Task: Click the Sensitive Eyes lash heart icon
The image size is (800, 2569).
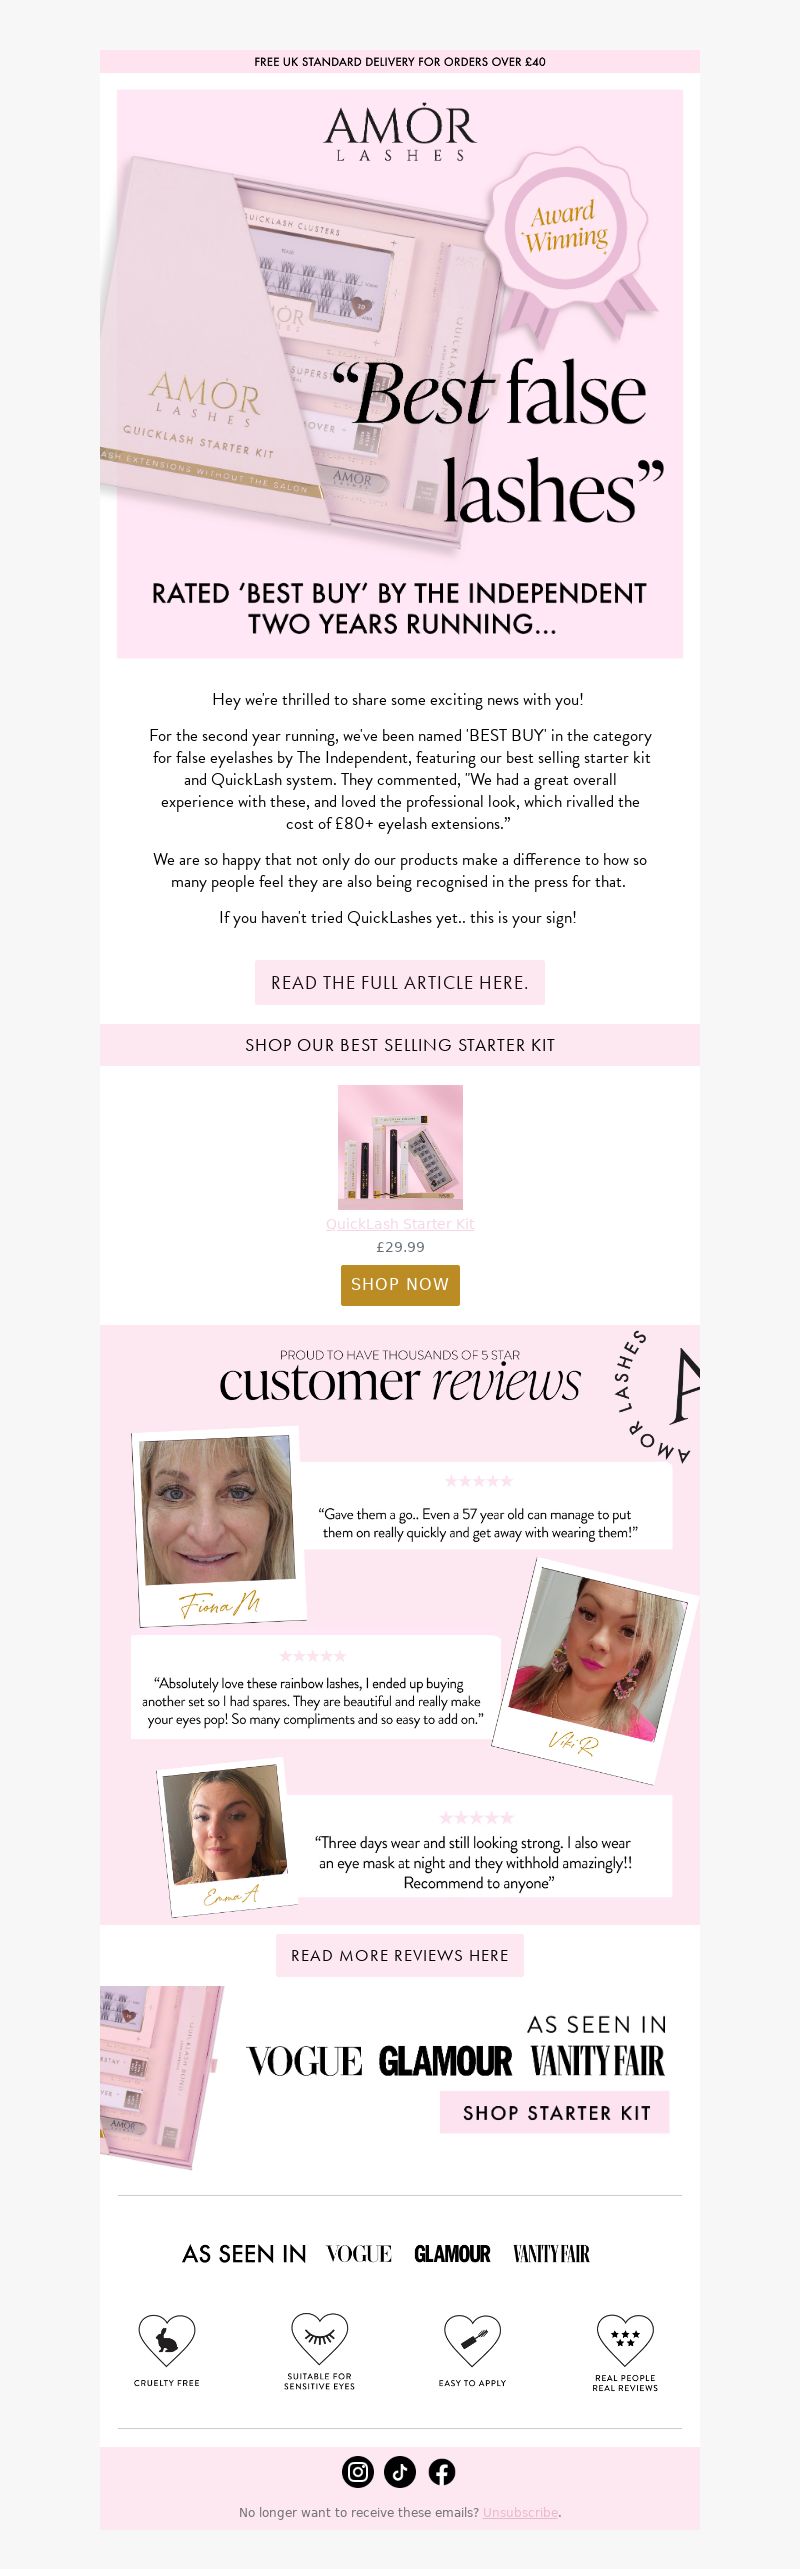Action: (319, 2338)
